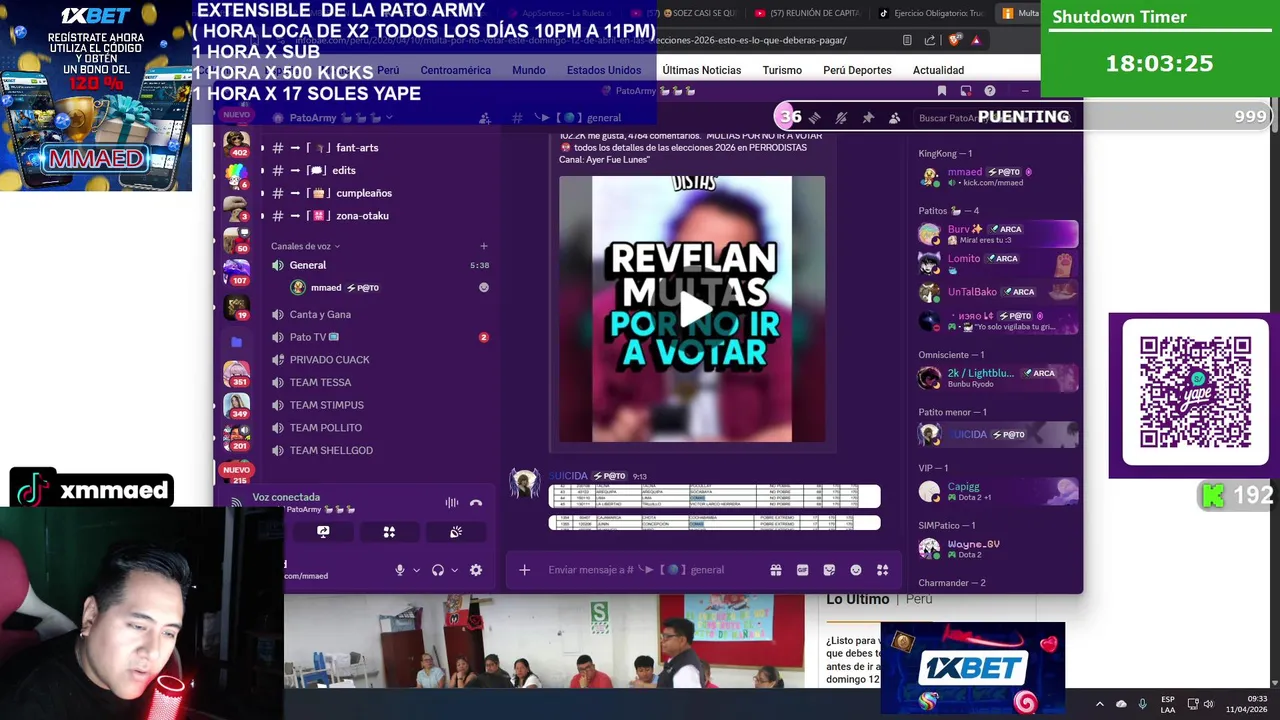Join the TEAM SHELLGOD voice channel

(380, 450)
